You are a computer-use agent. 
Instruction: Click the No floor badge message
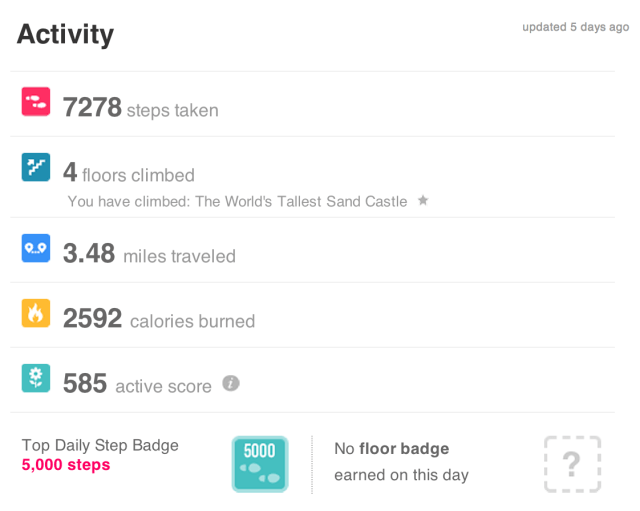[x=401, y=461]
